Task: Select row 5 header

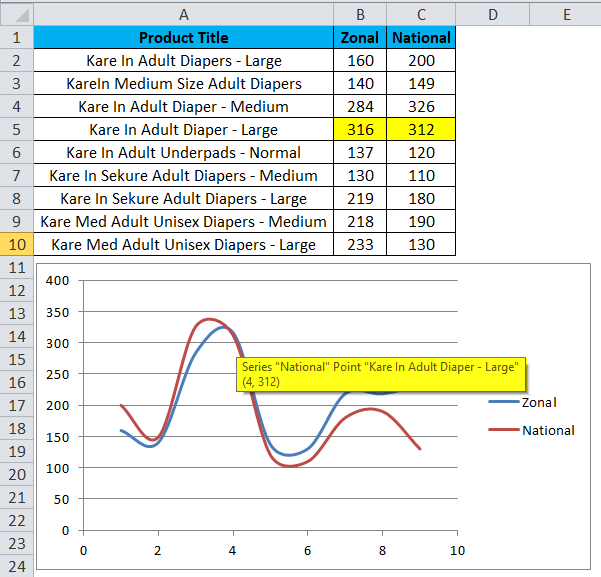Action: click(17, 130)
